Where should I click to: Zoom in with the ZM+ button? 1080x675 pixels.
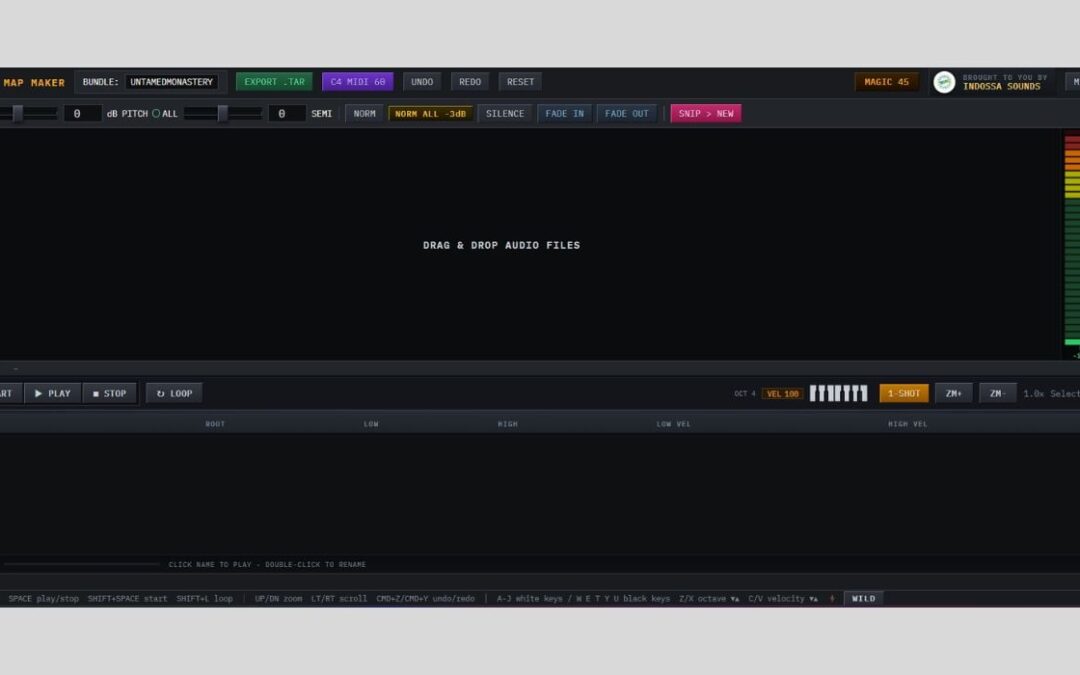point(953,393)
